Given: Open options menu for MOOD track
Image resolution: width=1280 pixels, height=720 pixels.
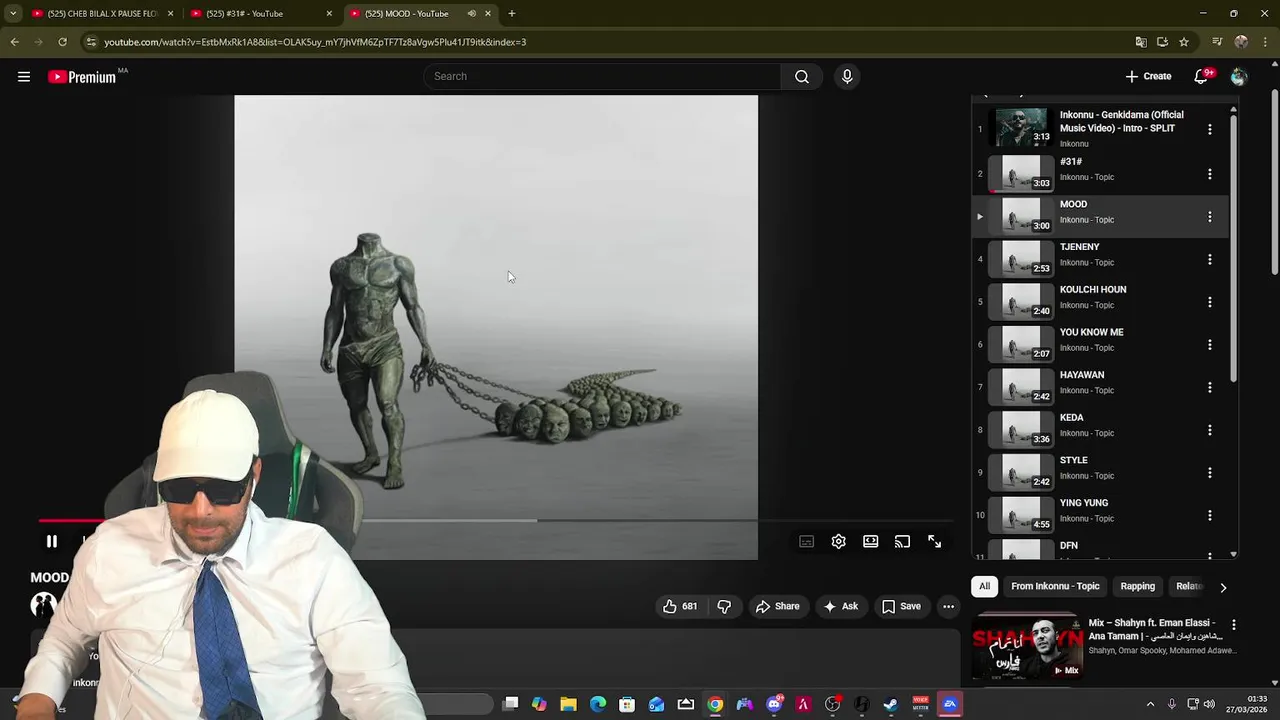Looking at the screenshot, I should 1209,217.
